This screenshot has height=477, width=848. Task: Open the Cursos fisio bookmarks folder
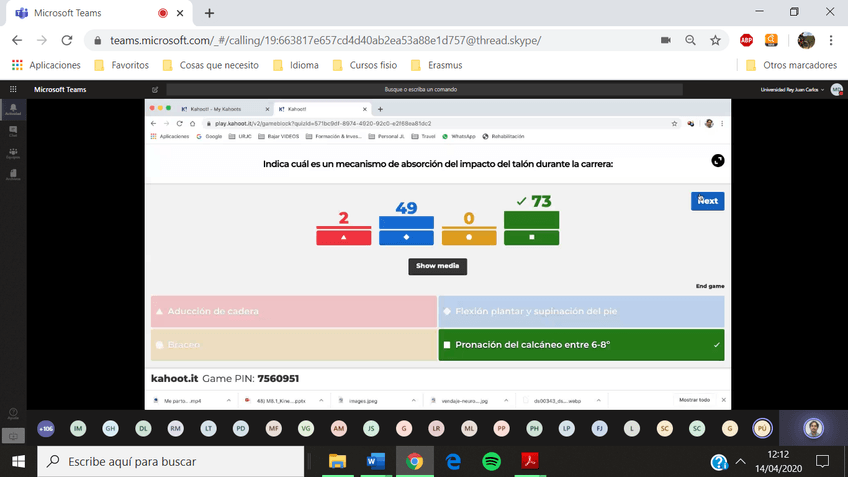tap(365, 65)
